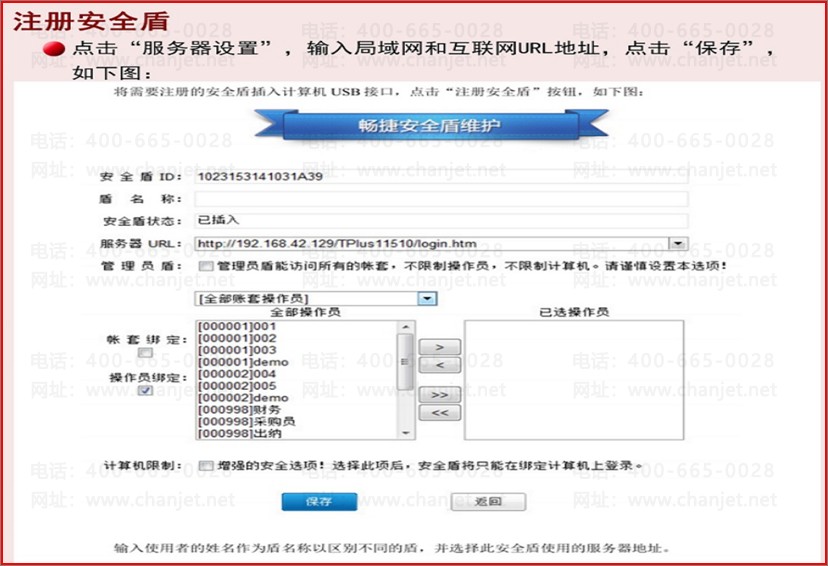Add all operators with >> button
Viewport: 828px width, 566px height.
tap(439, 394)
